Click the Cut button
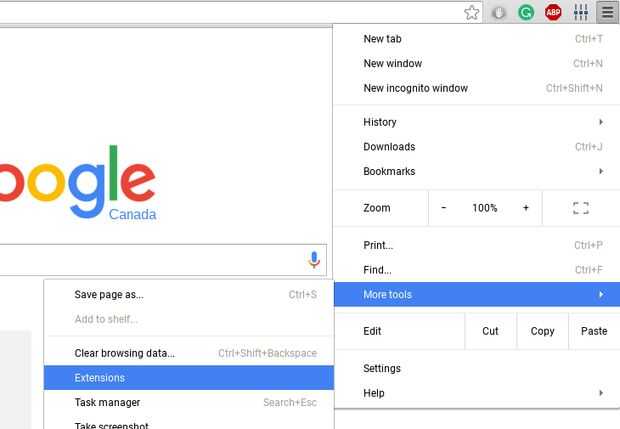620x429 pixels. click(490, 331)
